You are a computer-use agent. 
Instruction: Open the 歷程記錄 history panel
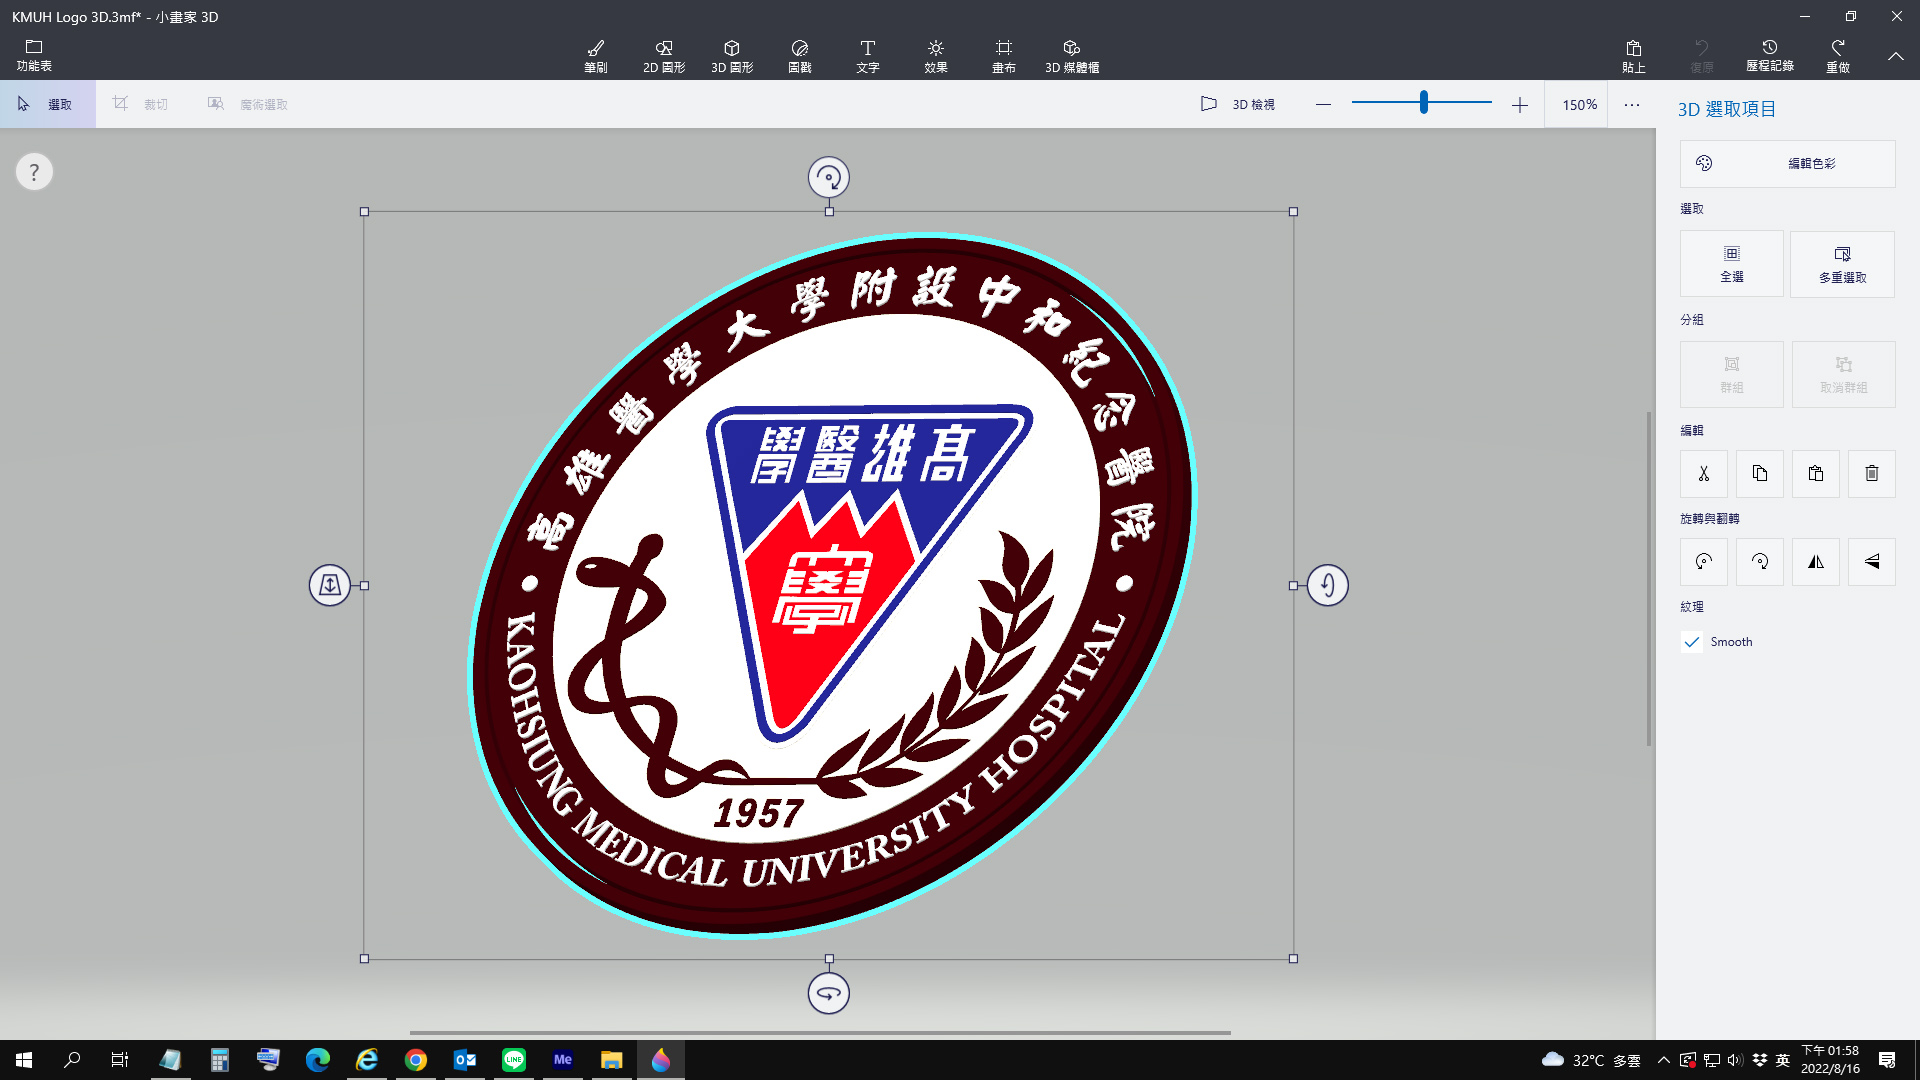(x=1770, y=56)
